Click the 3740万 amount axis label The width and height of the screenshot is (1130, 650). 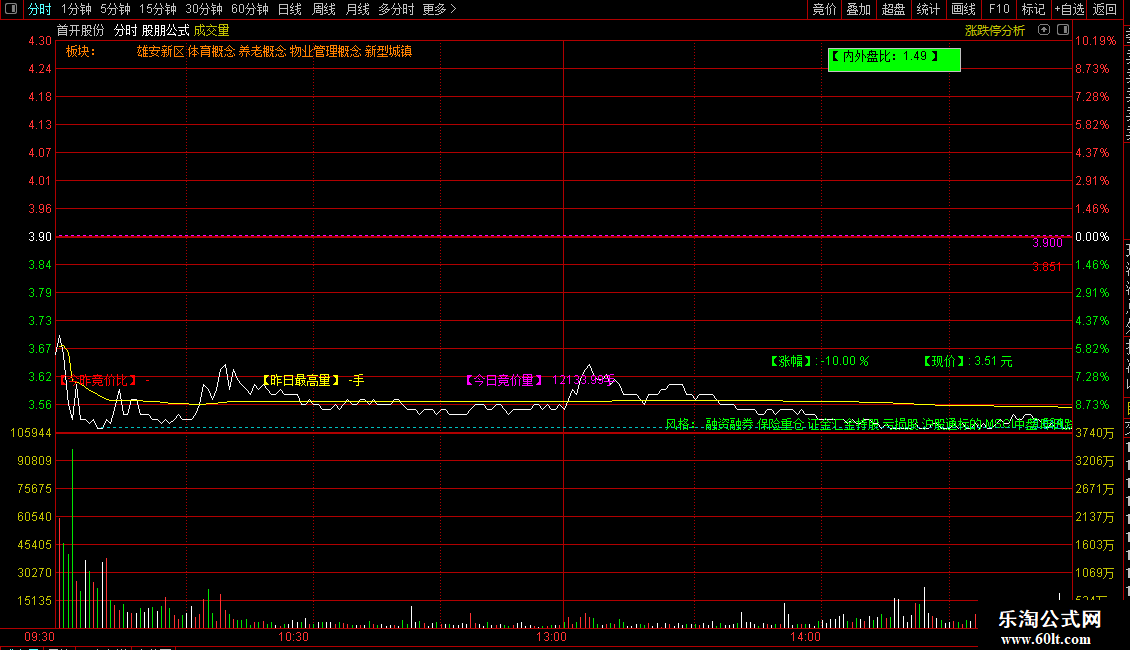tap(1095, 433)
